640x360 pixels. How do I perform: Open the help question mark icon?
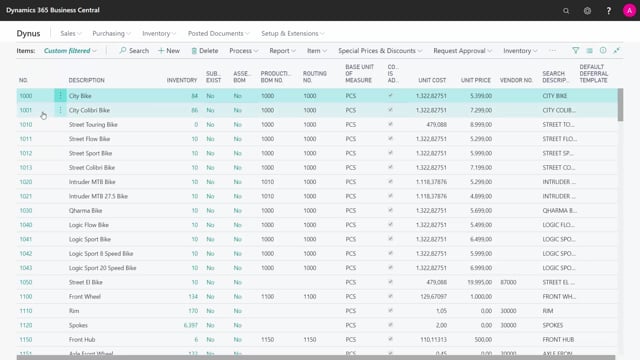click(x=609, y=11)
